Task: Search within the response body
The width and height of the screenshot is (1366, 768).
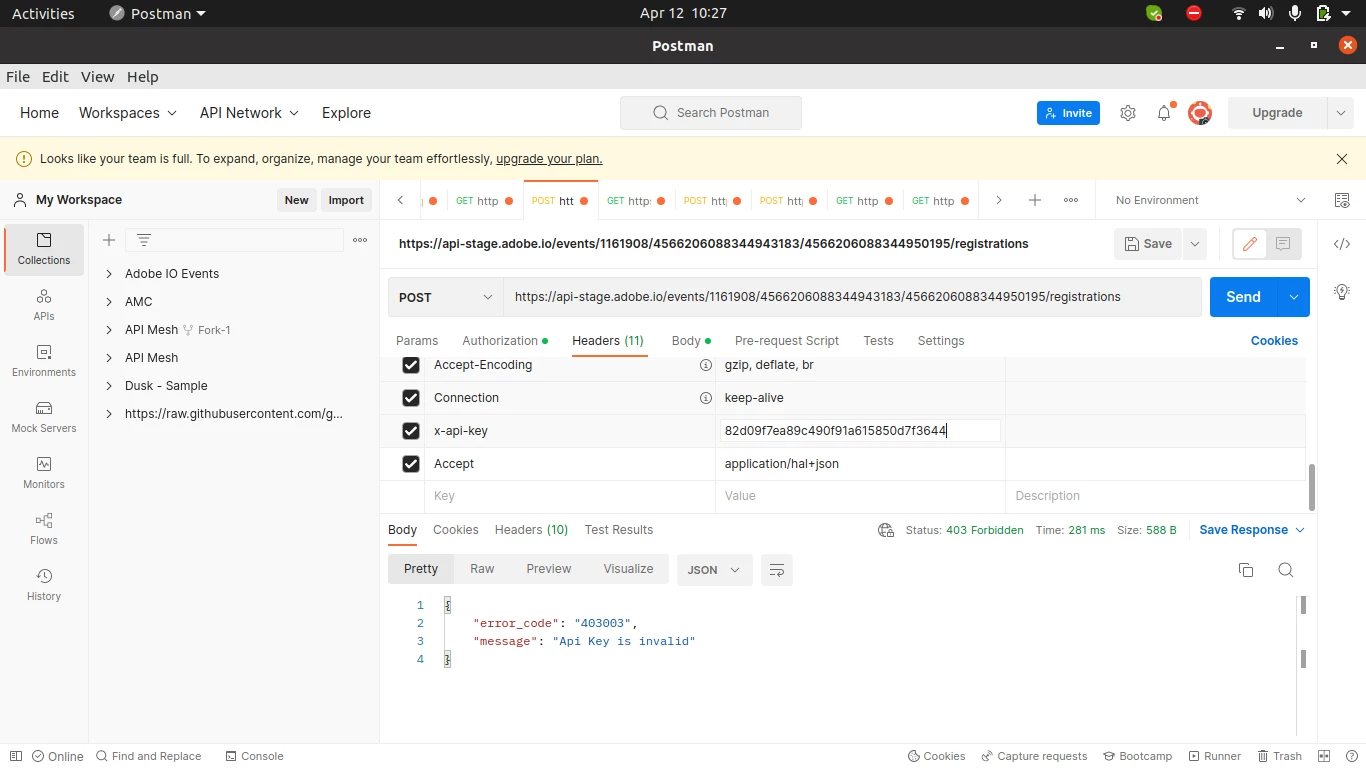Action: click(x=1286, y=570)
